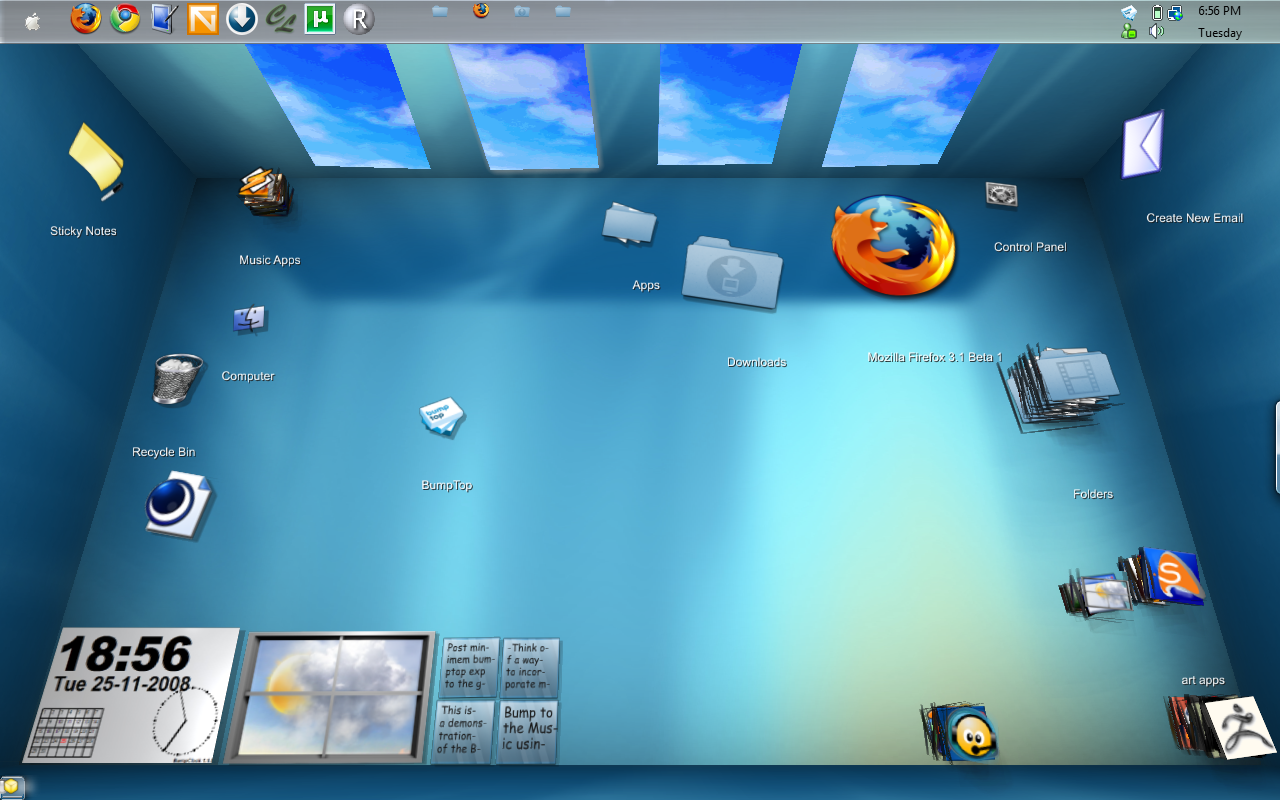This screenshot has height=800, width=1280.
Task: Open the Control Panel icon
Action: click(1001, 195)
